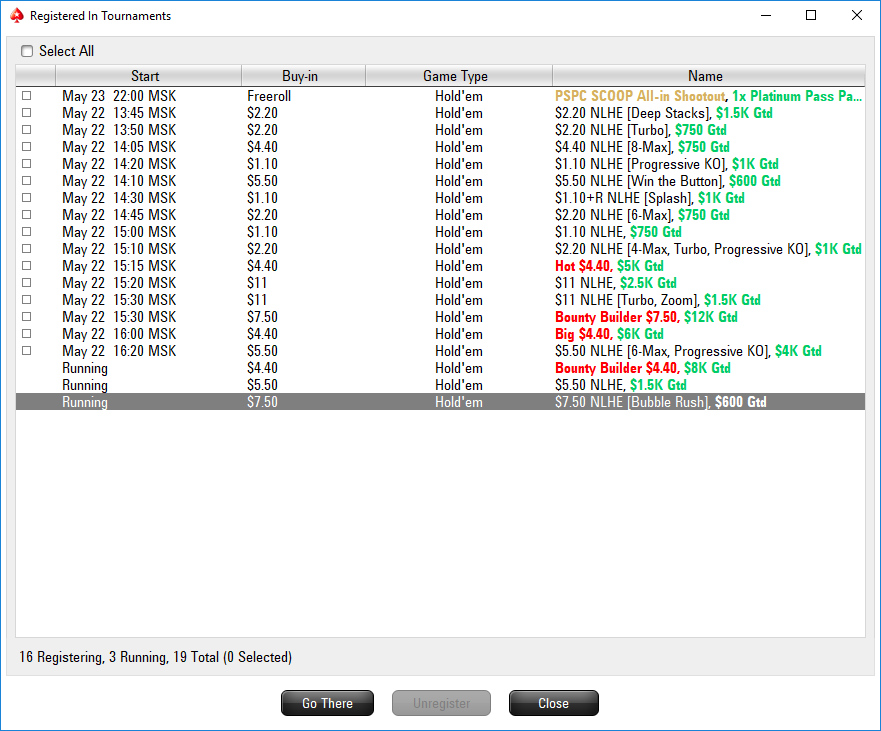Tick checkbox for $2.20 NLHE Deep Stacks tournament

(x=26, y=113)
